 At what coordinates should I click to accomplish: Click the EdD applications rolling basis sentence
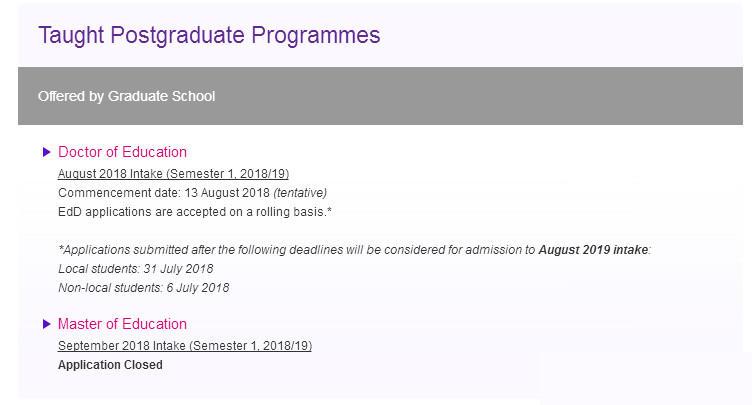(x=195, y=212)
